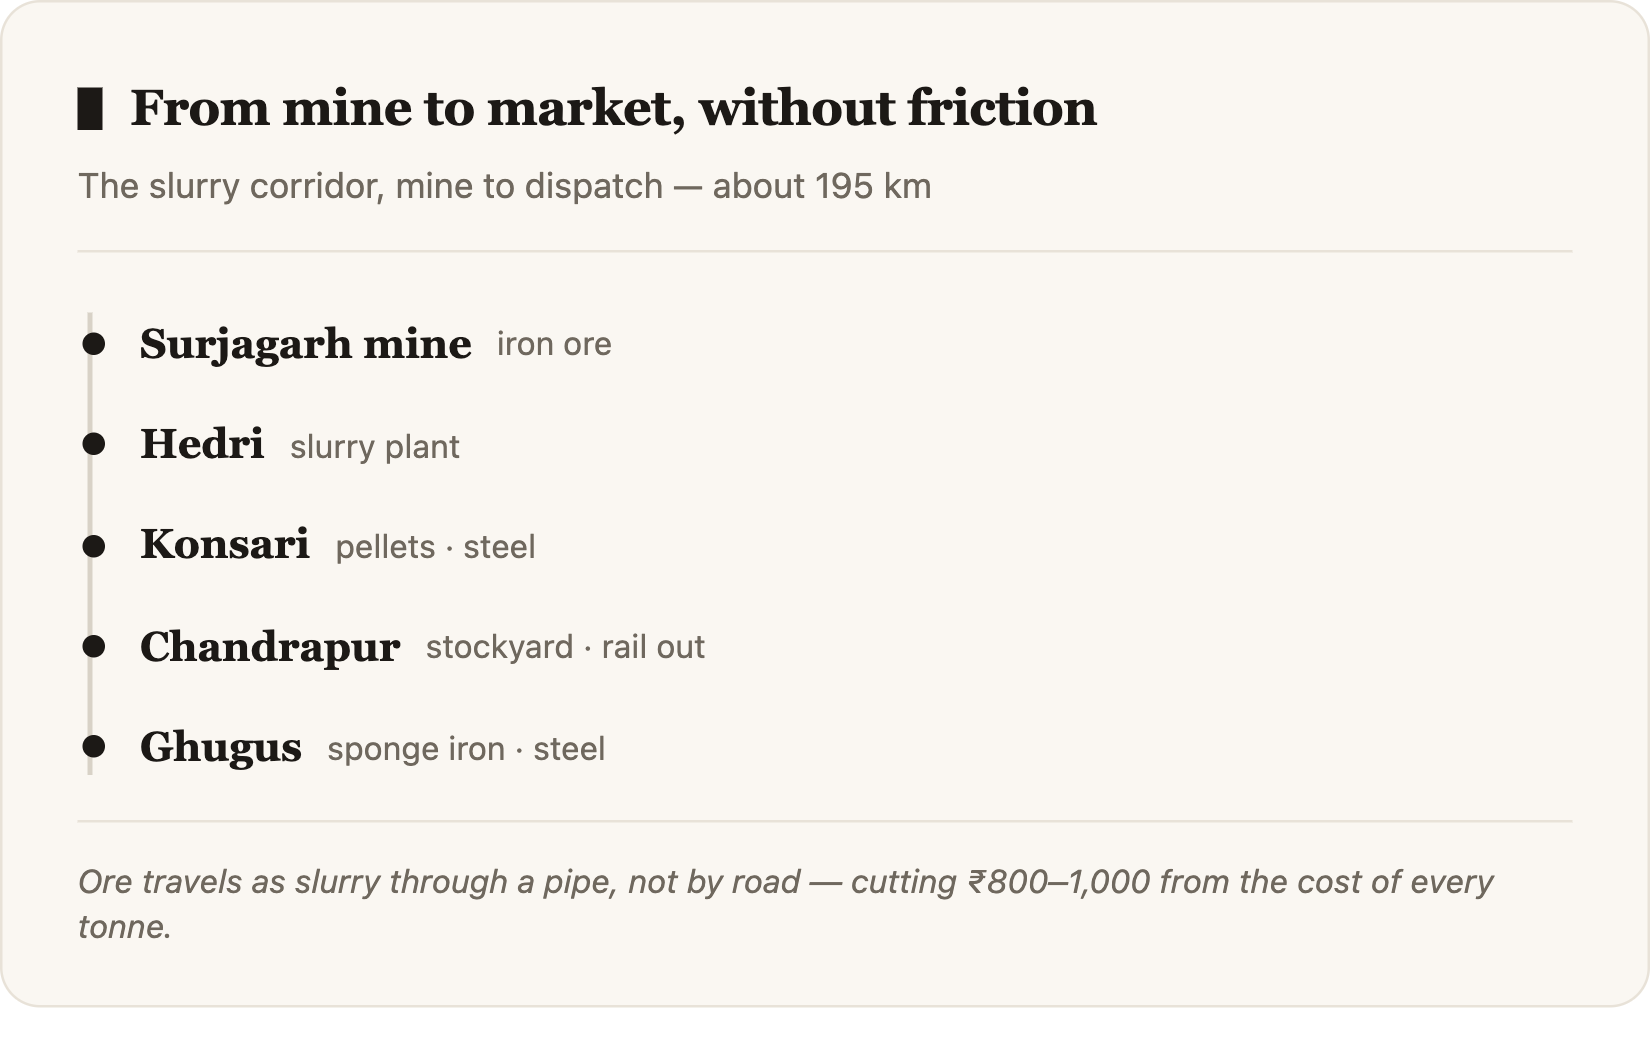Select the bullet dot for Ghugus

94,747
